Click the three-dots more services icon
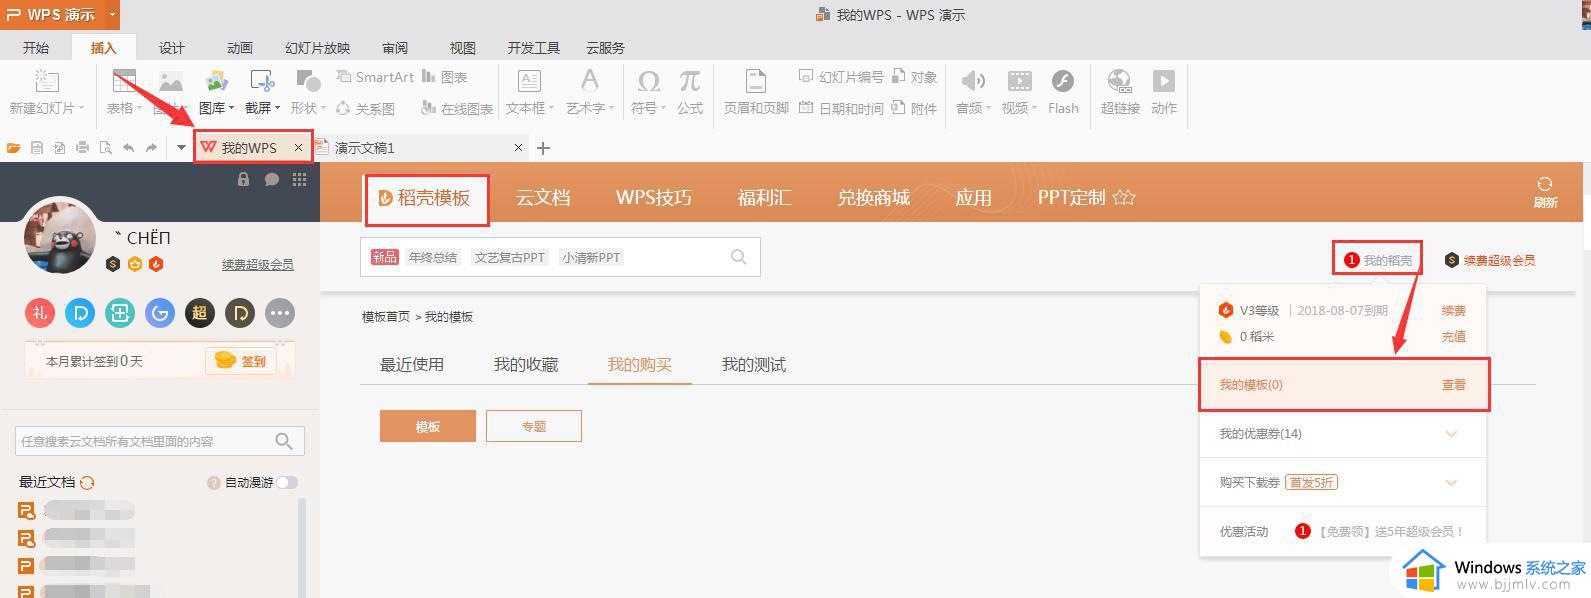Viewport: 1591px width, 598px height. click(x=280, y=313)
